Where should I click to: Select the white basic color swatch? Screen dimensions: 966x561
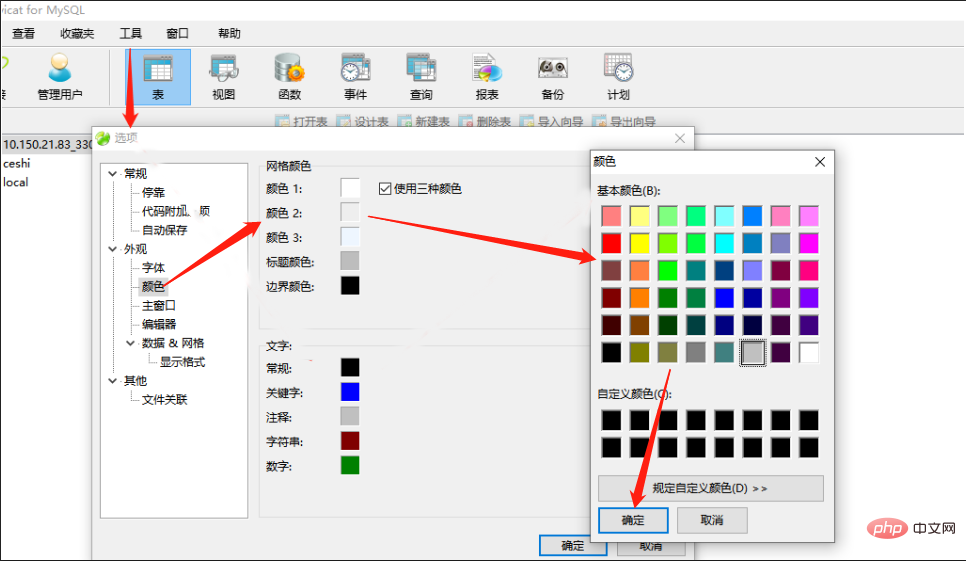[809, 353]
